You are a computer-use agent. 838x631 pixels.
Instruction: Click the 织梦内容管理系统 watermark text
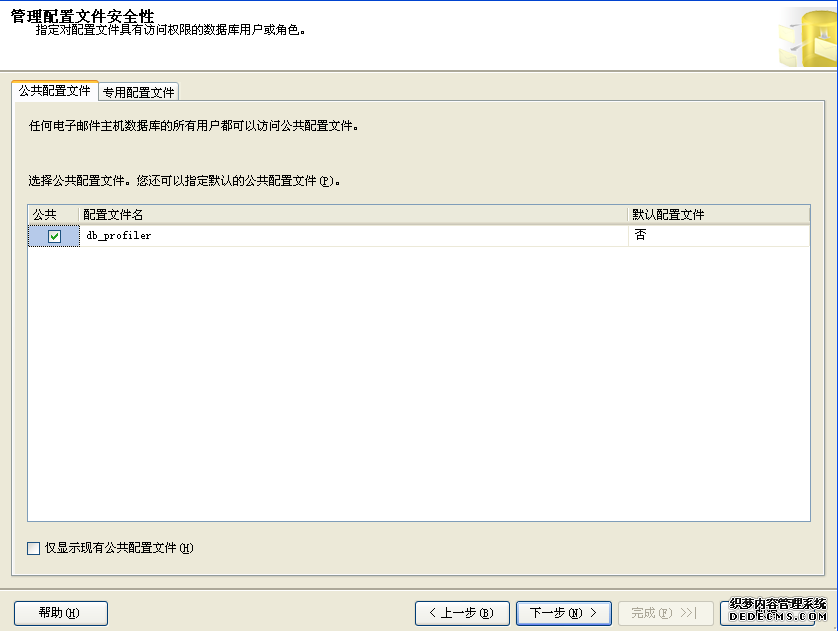pyautogui.click(x=779, y=604)
